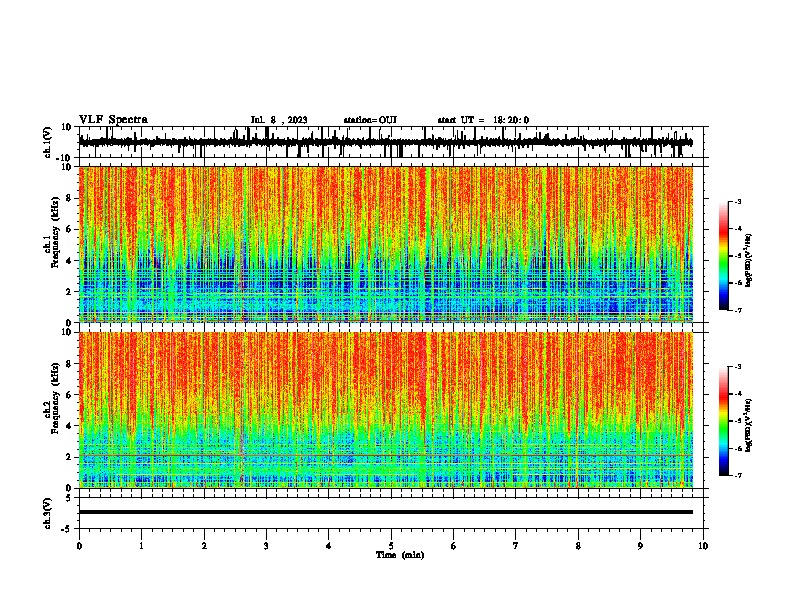The height and width of the screenshot is (612, 792).
Task: Click the ch.2 color scale bar
Action: pyautogui.click(x=724, y=421)
